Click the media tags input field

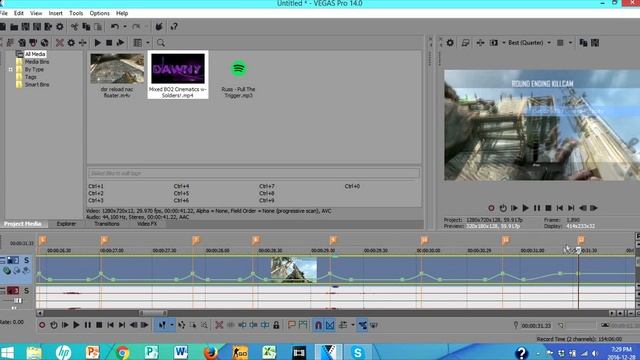(253, 173)
